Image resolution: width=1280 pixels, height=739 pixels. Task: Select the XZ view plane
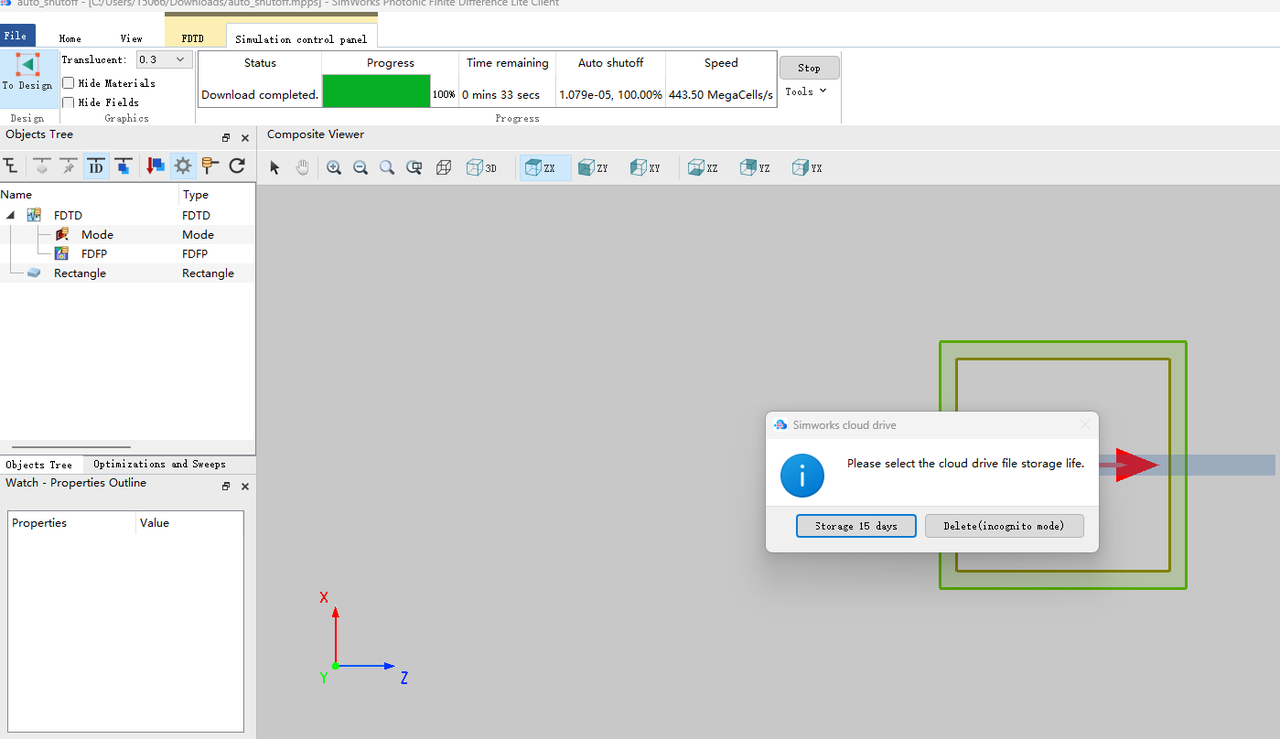[x=703, y=168]
